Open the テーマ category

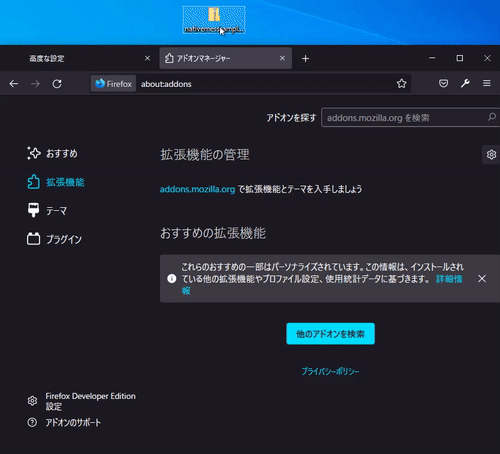tap(47, 210)
